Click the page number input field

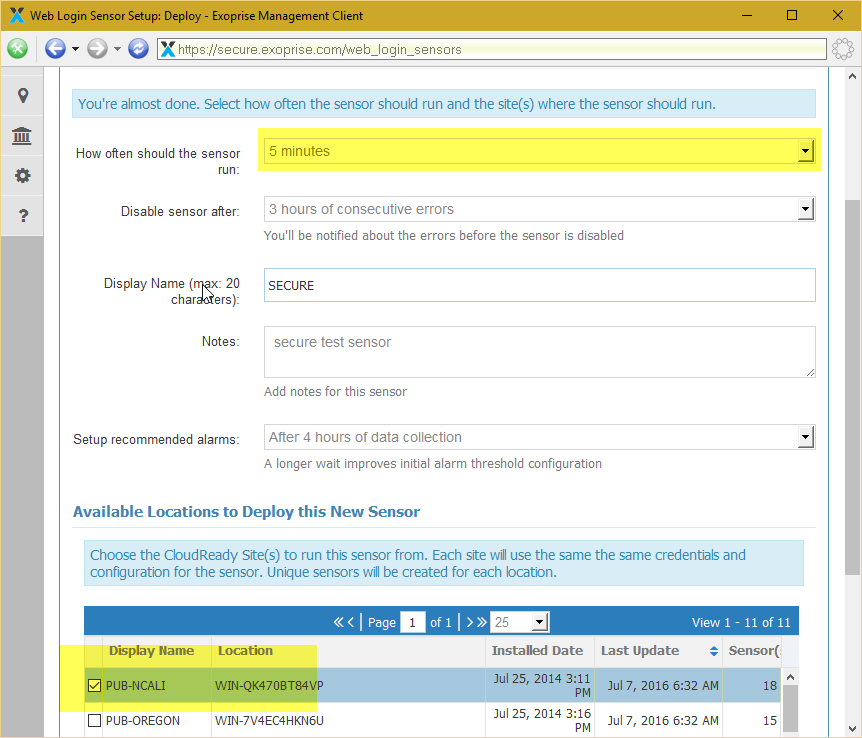click(412, 622)
